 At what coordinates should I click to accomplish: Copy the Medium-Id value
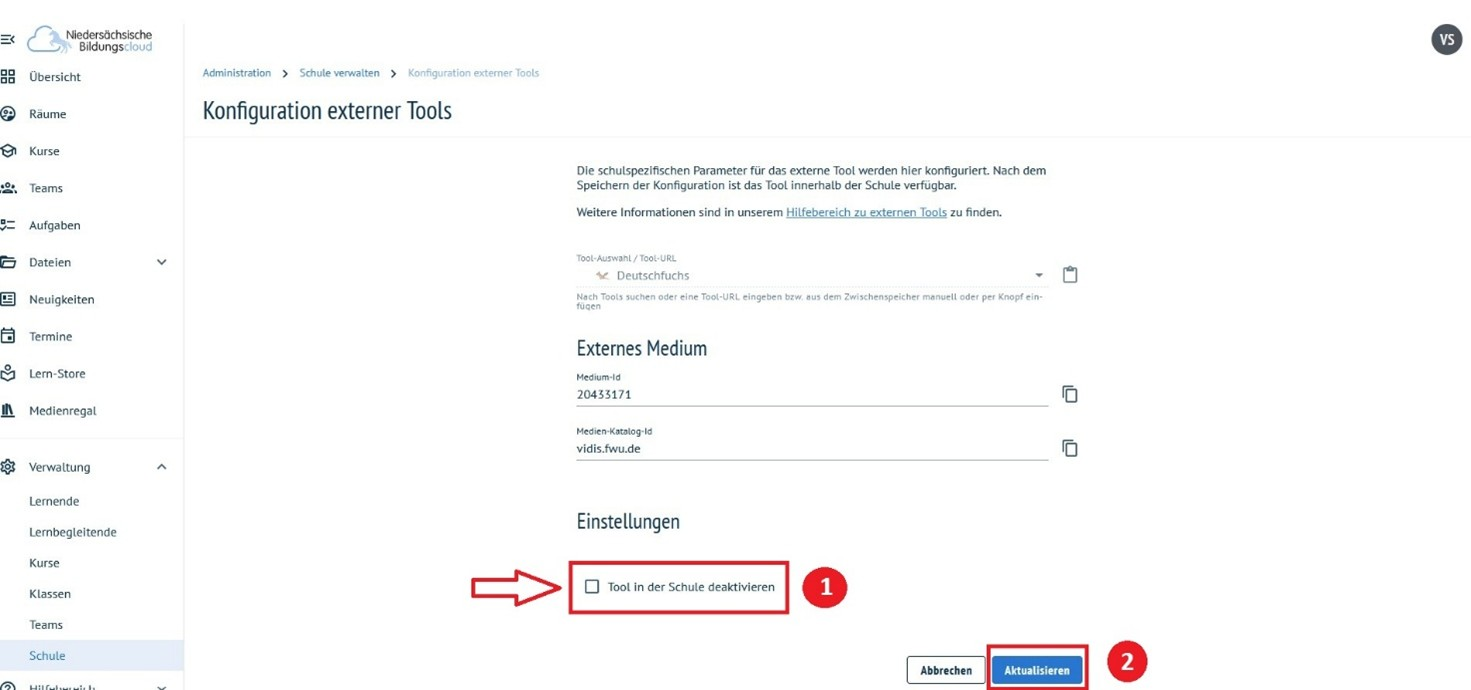tap(1070, 394)
